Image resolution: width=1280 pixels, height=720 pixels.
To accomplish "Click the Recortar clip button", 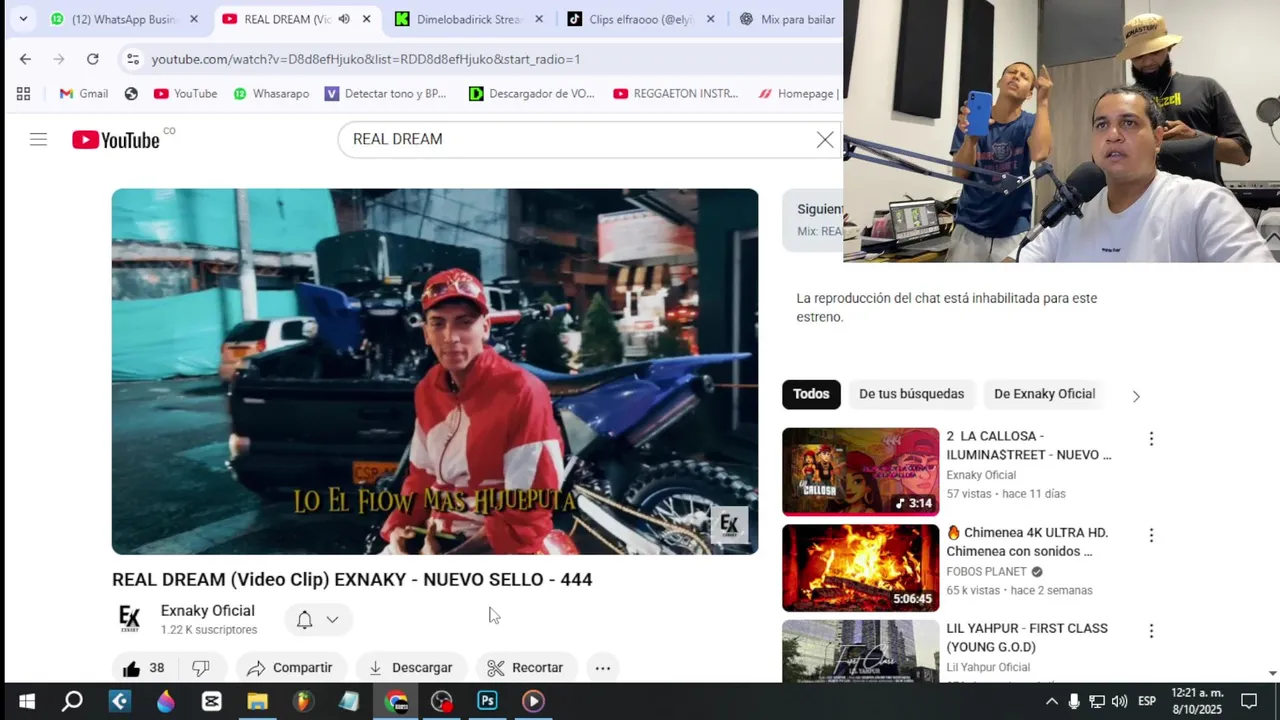I will point(525,668).
